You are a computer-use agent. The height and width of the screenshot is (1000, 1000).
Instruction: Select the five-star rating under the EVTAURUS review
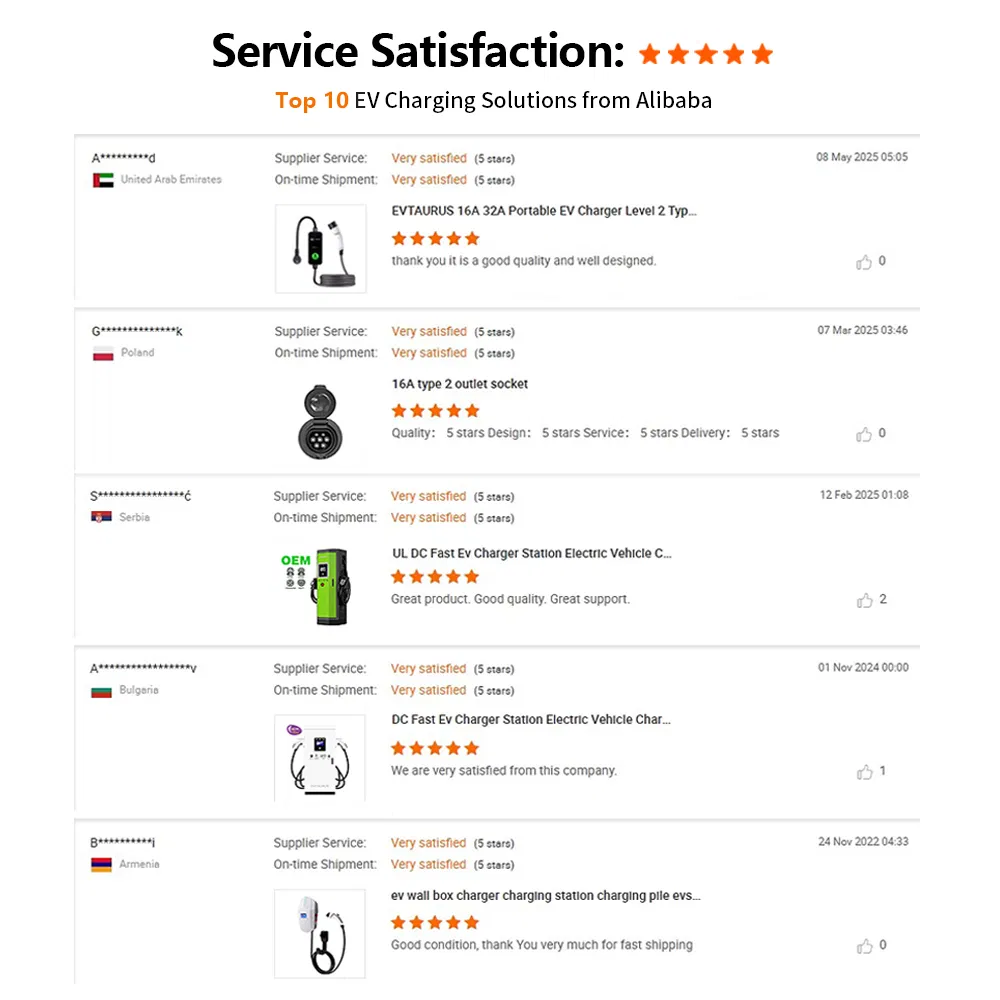click(x=435, y=238)
